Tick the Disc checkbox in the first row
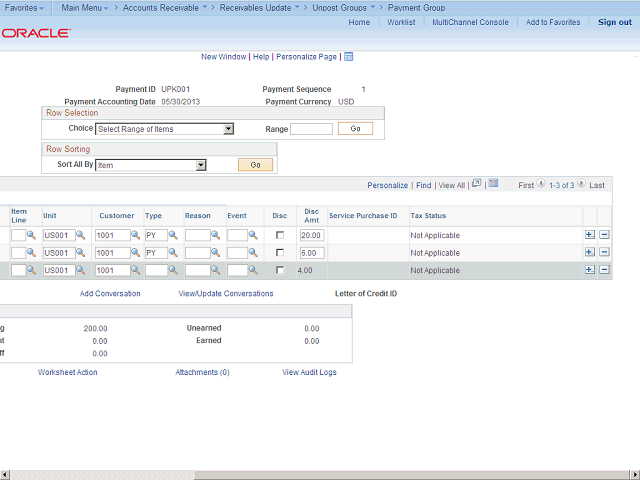This screenshot has height=480, width=640. 280,235
